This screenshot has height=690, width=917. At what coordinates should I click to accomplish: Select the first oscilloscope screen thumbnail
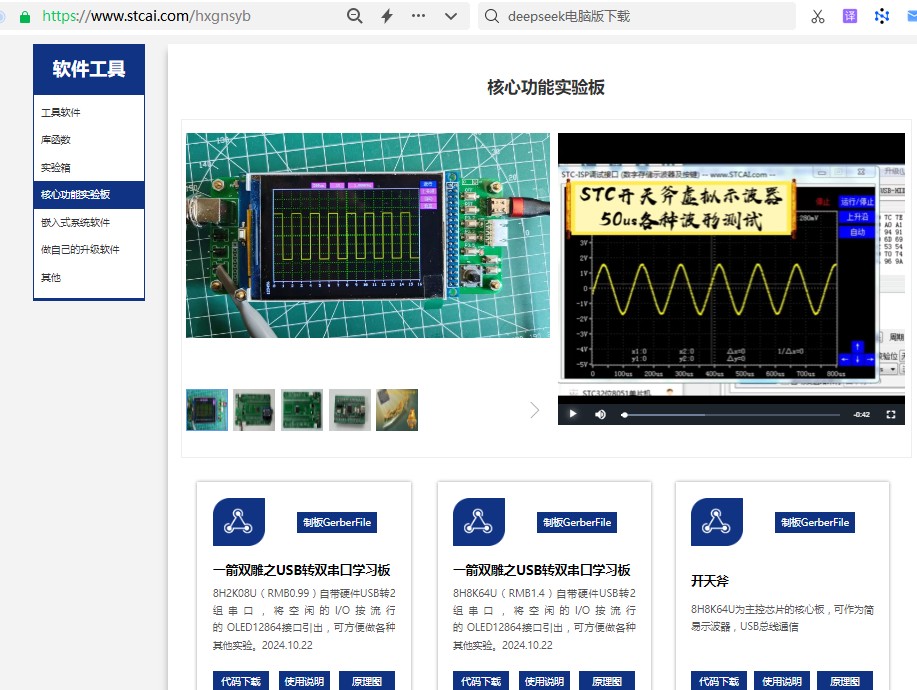(x=207, y=410)
